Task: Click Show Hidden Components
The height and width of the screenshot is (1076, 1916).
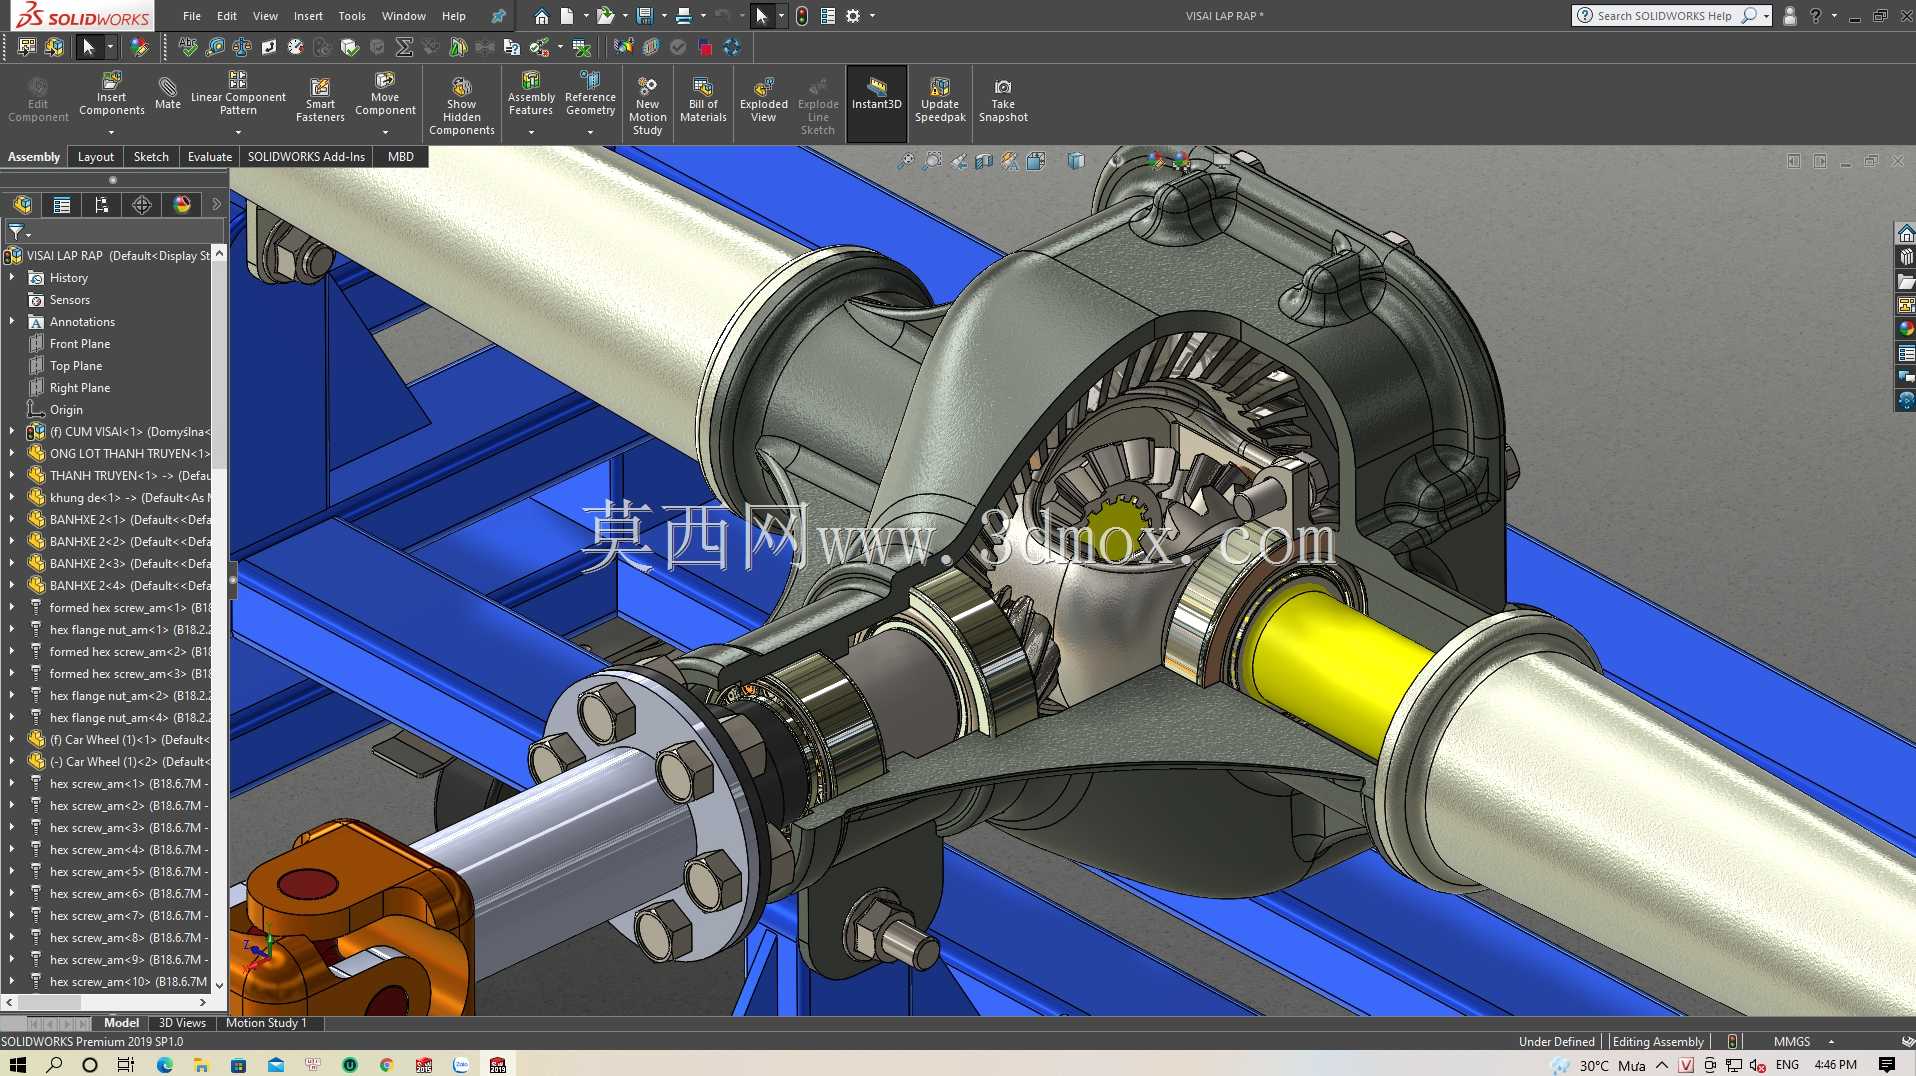Action: point(462,104)
